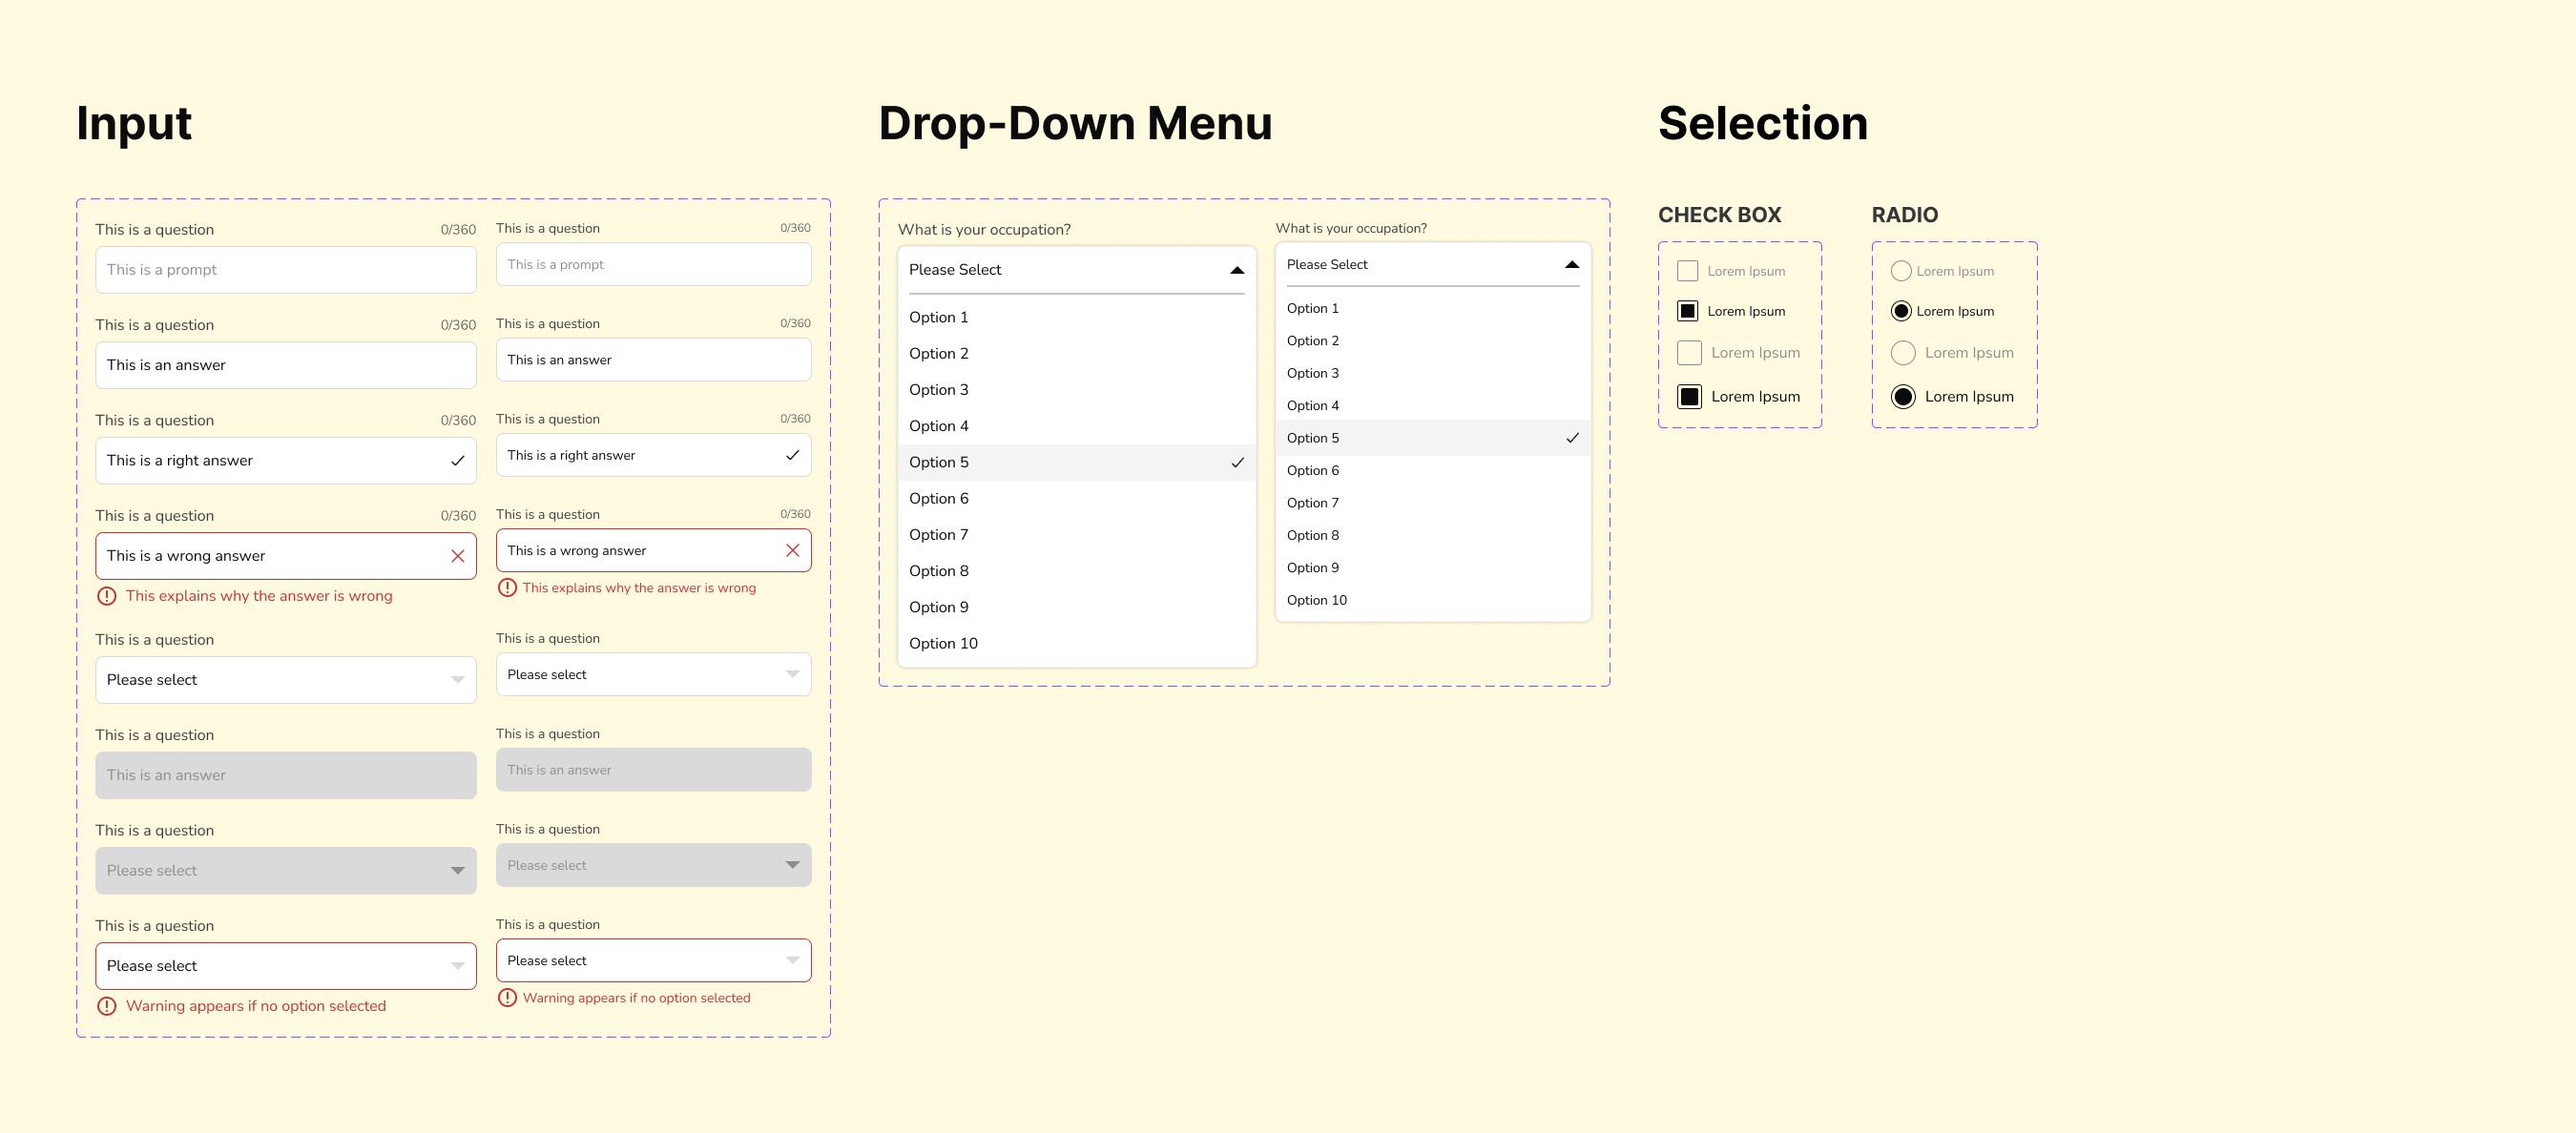This screenshot has height=1133, width=2576.
Task: Choose Option 10 in the small dropdown list
Action: click(x=1316, y=600)
